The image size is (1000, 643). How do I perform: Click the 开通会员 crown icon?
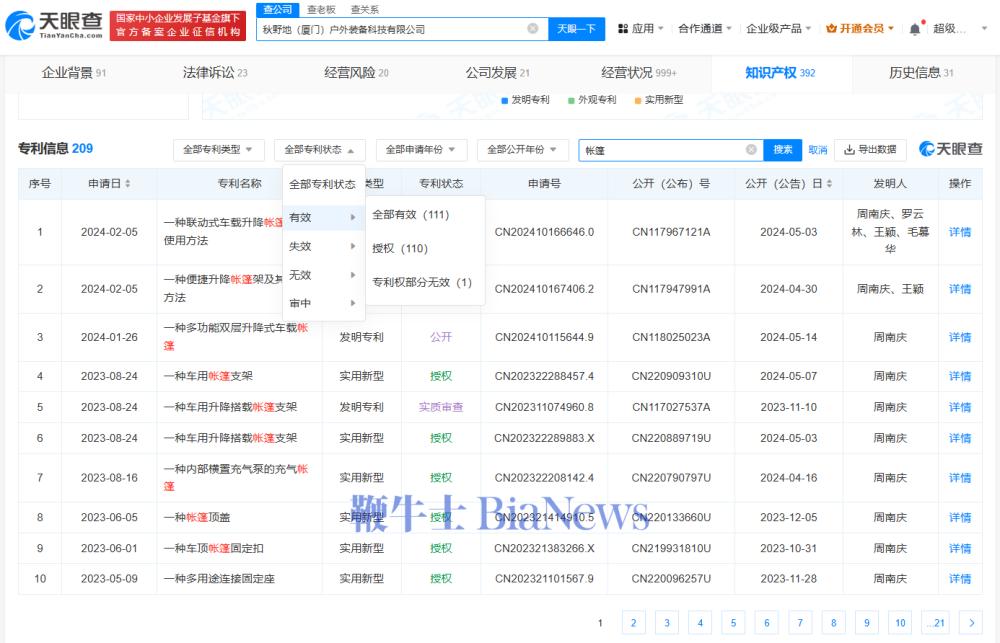[831, 29]
